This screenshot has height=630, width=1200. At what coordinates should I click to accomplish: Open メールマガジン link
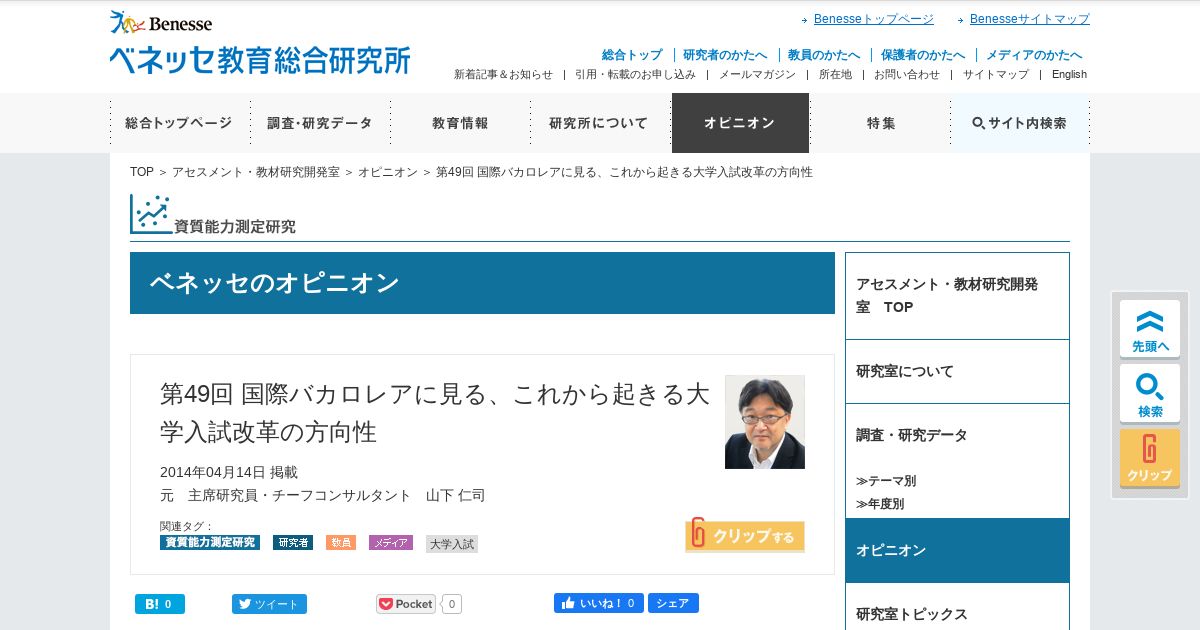[x=757, y=75]
